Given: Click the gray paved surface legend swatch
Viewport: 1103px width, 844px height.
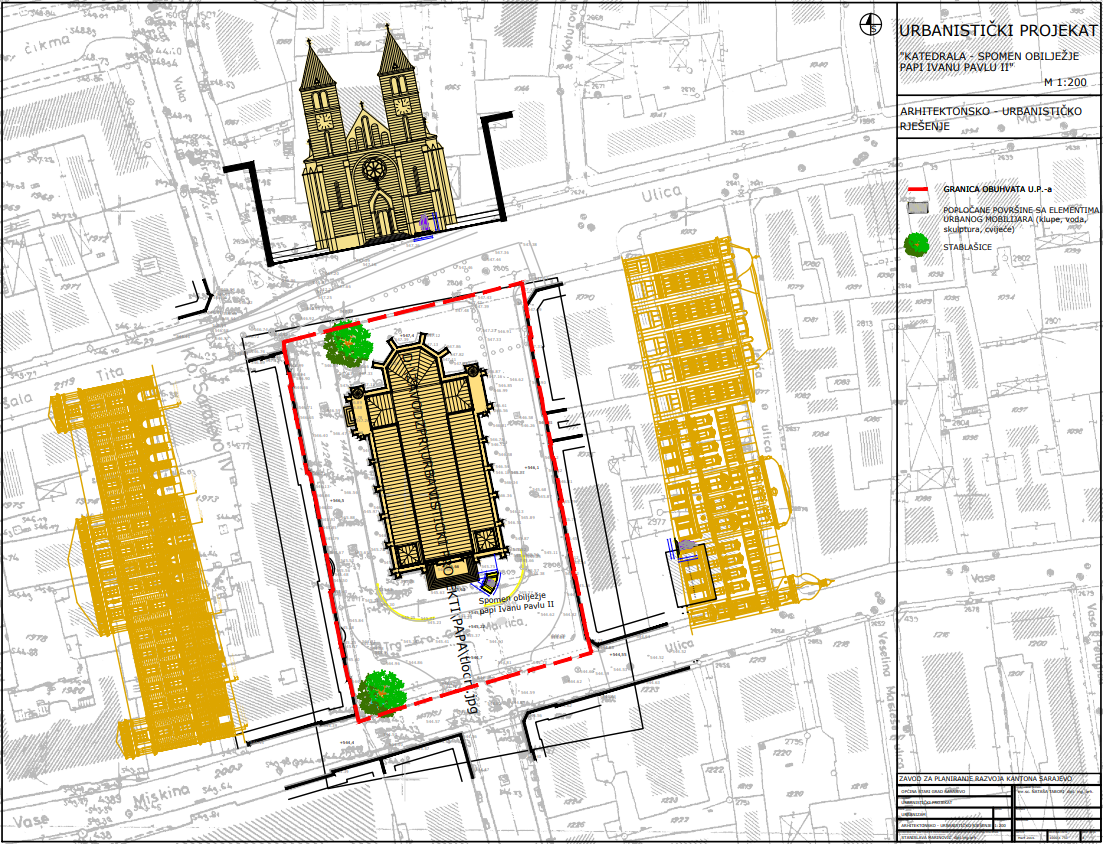Looking at the screenshot, I should [916, 210].
